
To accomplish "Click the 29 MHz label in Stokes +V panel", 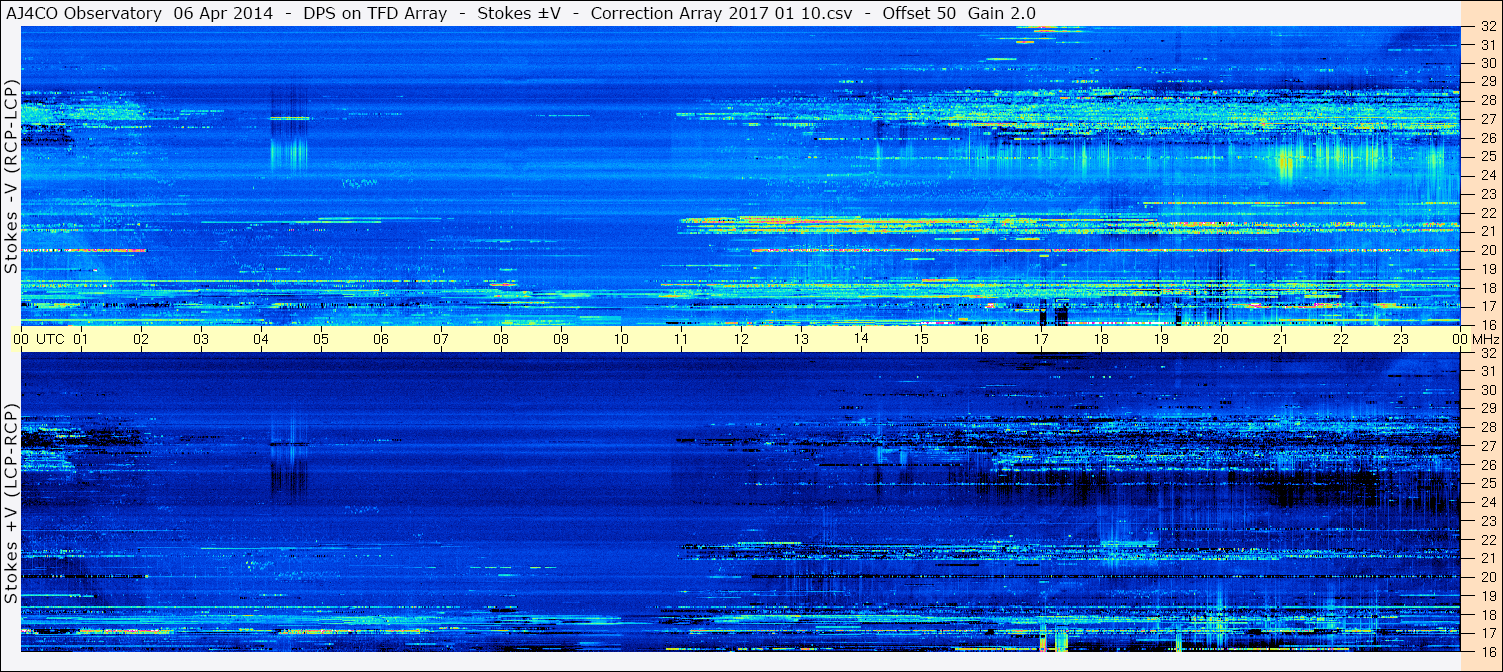I will tap(1487, 409).
